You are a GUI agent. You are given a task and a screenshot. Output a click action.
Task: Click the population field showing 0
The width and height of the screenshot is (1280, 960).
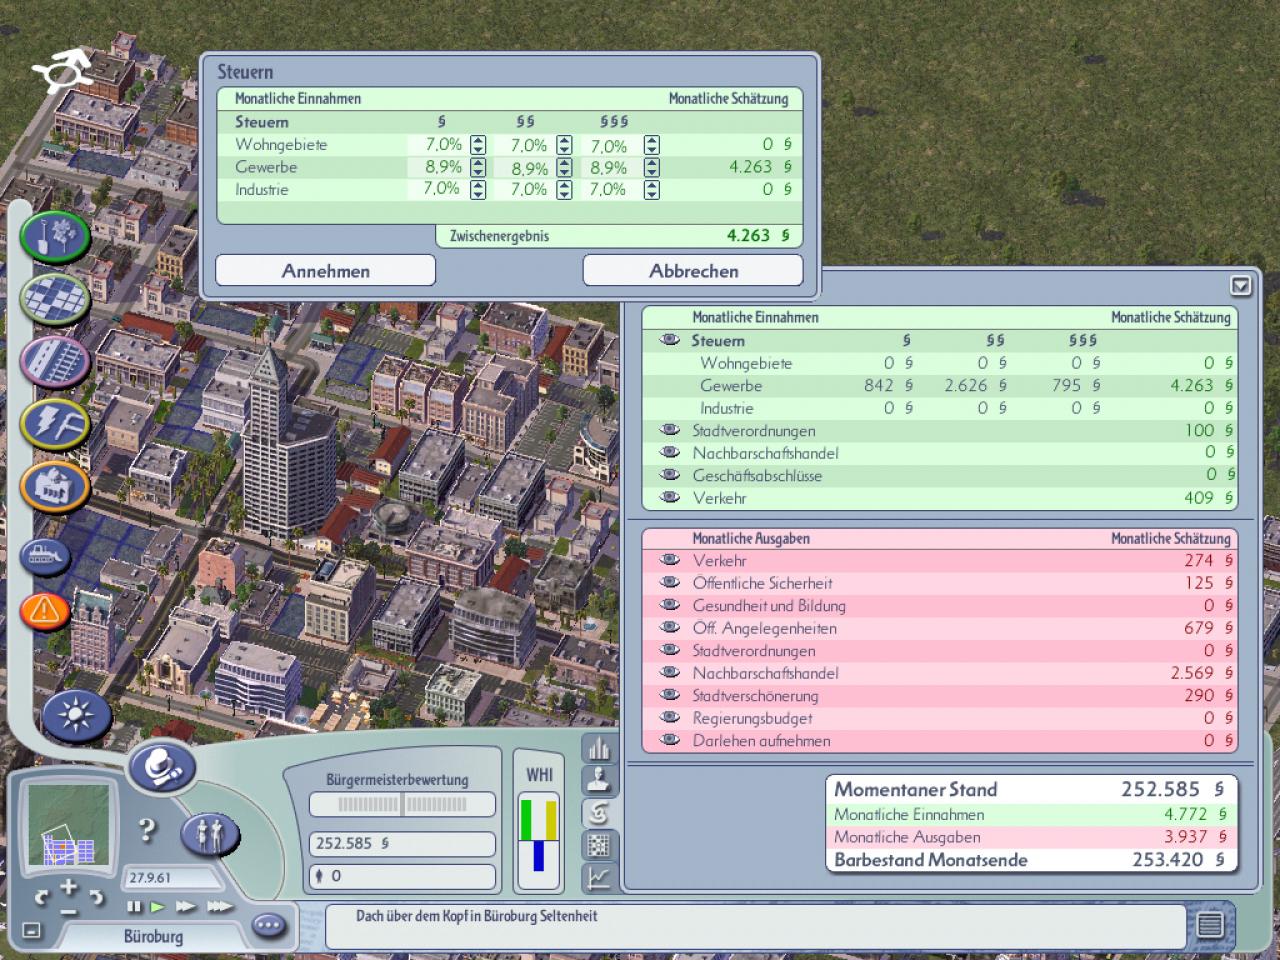pyautogui.click(x=402, y=876)
